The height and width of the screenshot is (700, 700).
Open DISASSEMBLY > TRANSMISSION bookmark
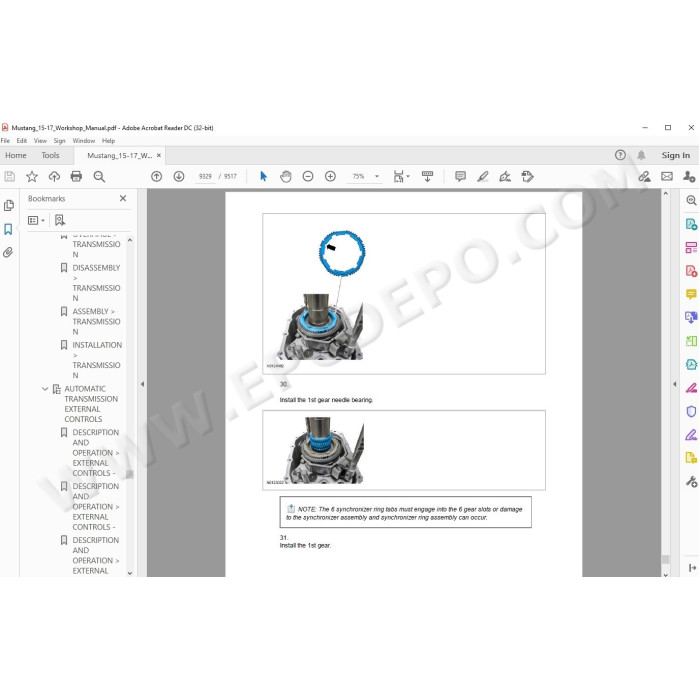coord(96,283)
